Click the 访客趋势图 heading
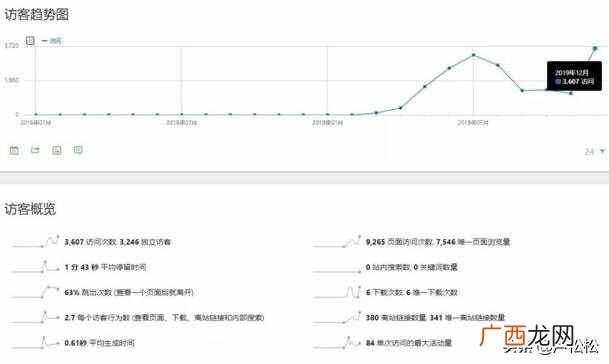The height and width of the screenshot is (364, 609). [x=37, y=15]
